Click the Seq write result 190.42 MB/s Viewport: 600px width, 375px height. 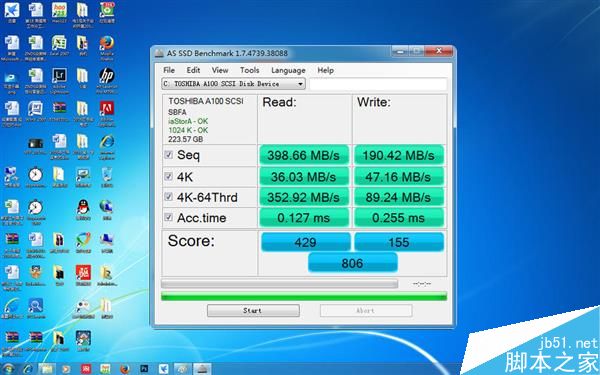click(x=399, y=155)
